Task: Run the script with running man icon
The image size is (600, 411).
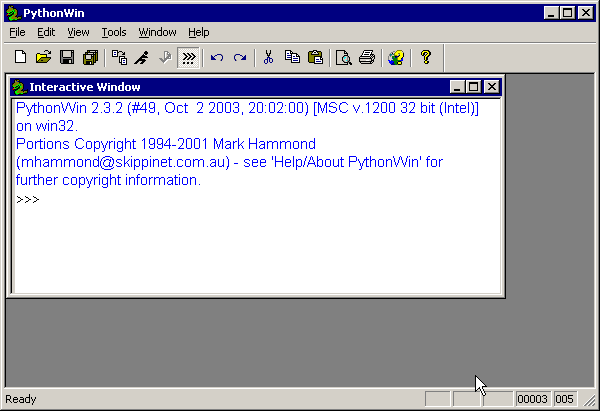Action: point(142,58)
